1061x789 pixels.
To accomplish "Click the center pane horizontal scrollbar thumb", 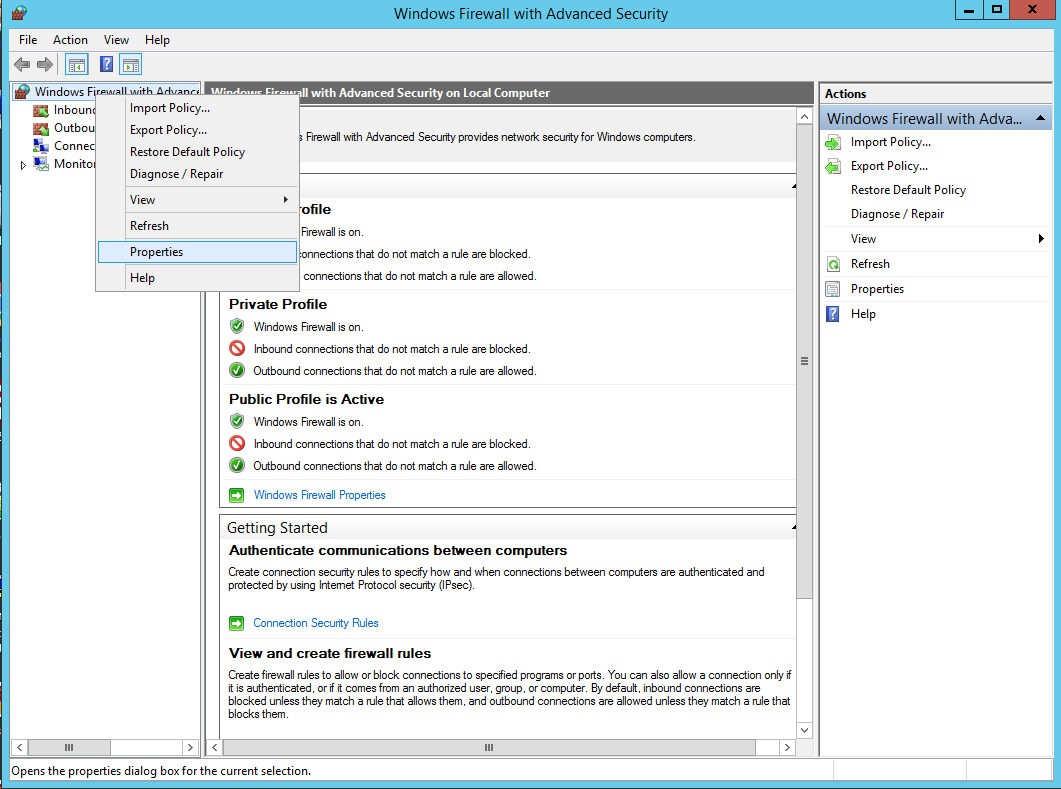I will coord(489,747).
